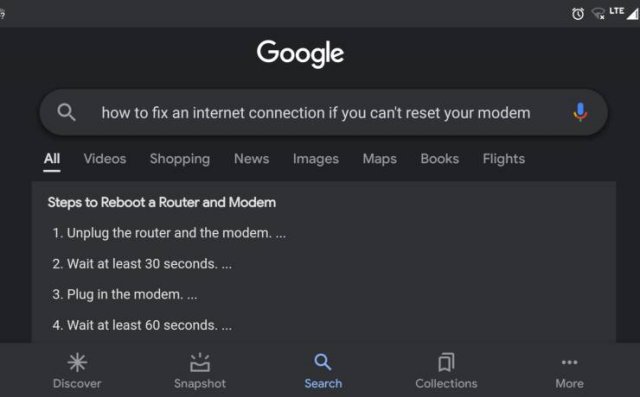Open the Steps to Reboot a Router heading
The height and width of the screenshot is (397, 640).
pyautogui.click(x=162, y=202)
